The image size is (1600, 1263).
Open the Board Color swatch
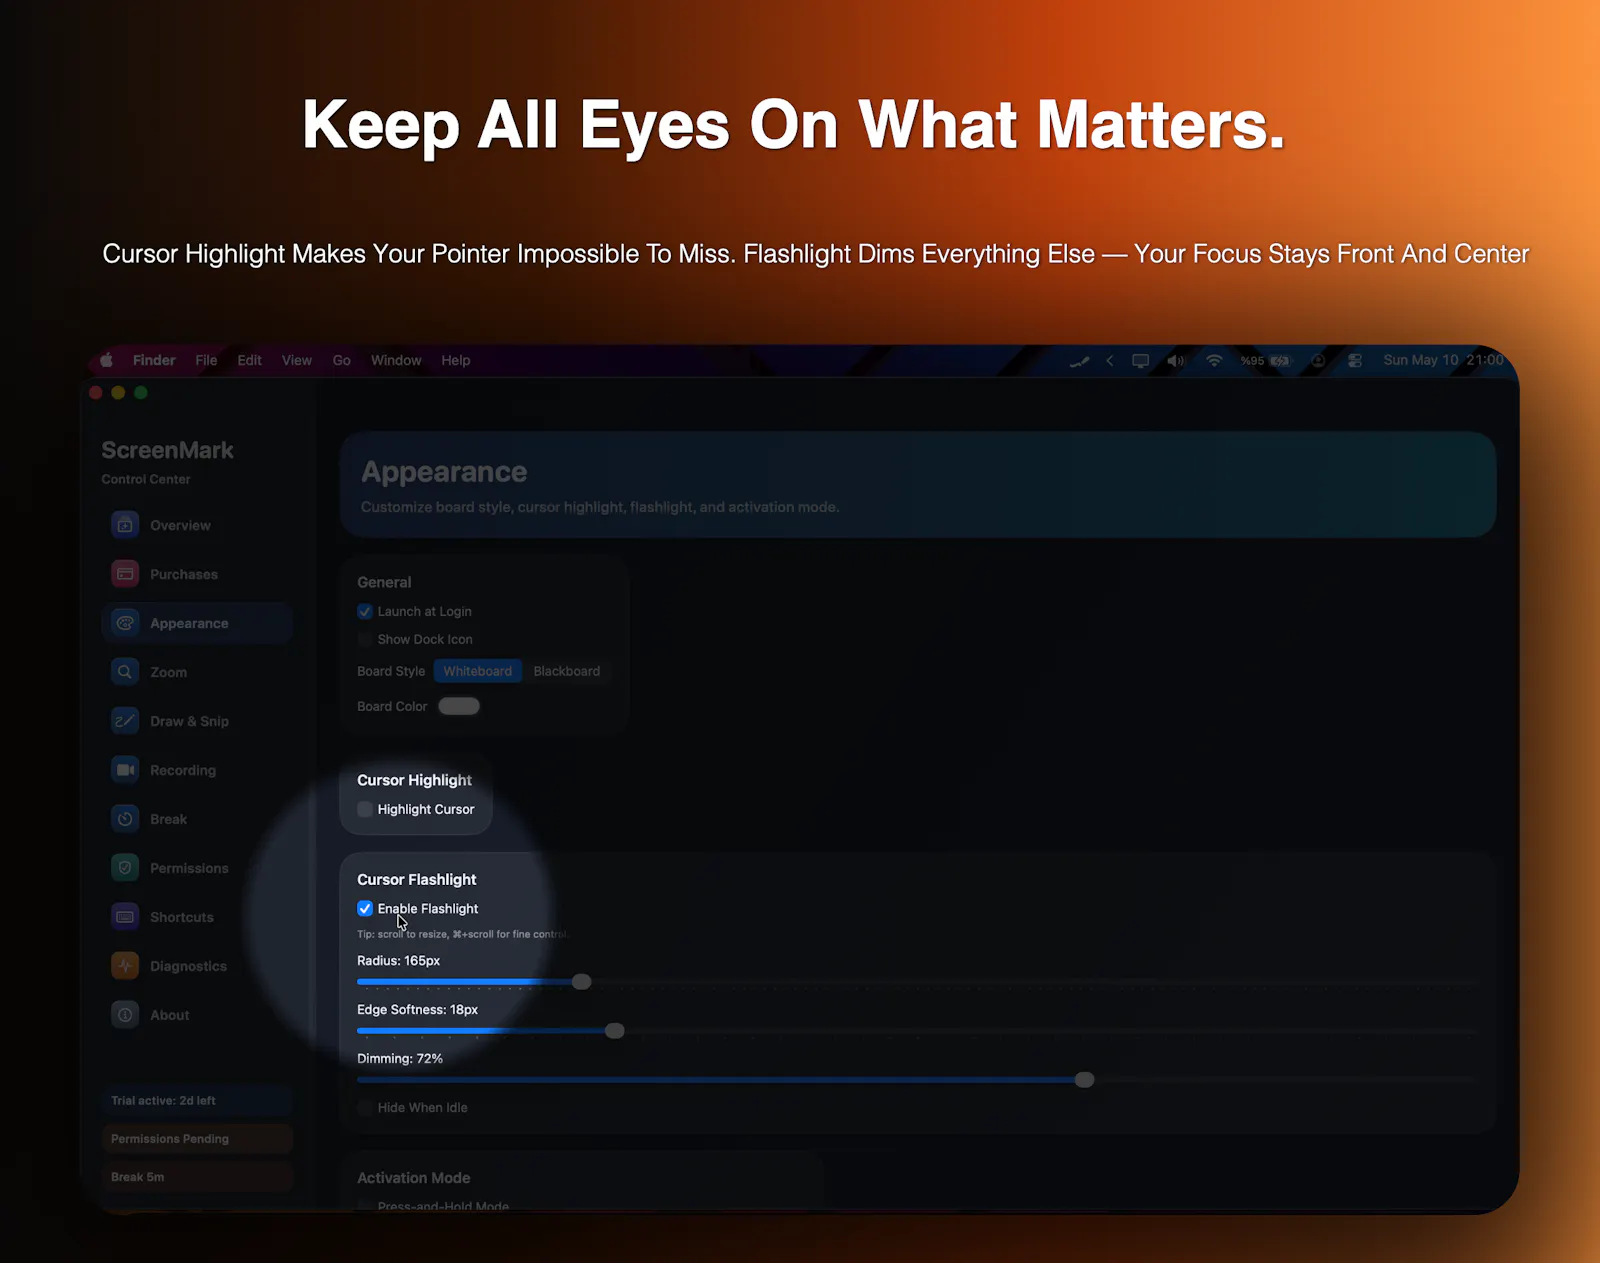click(459, 706)
